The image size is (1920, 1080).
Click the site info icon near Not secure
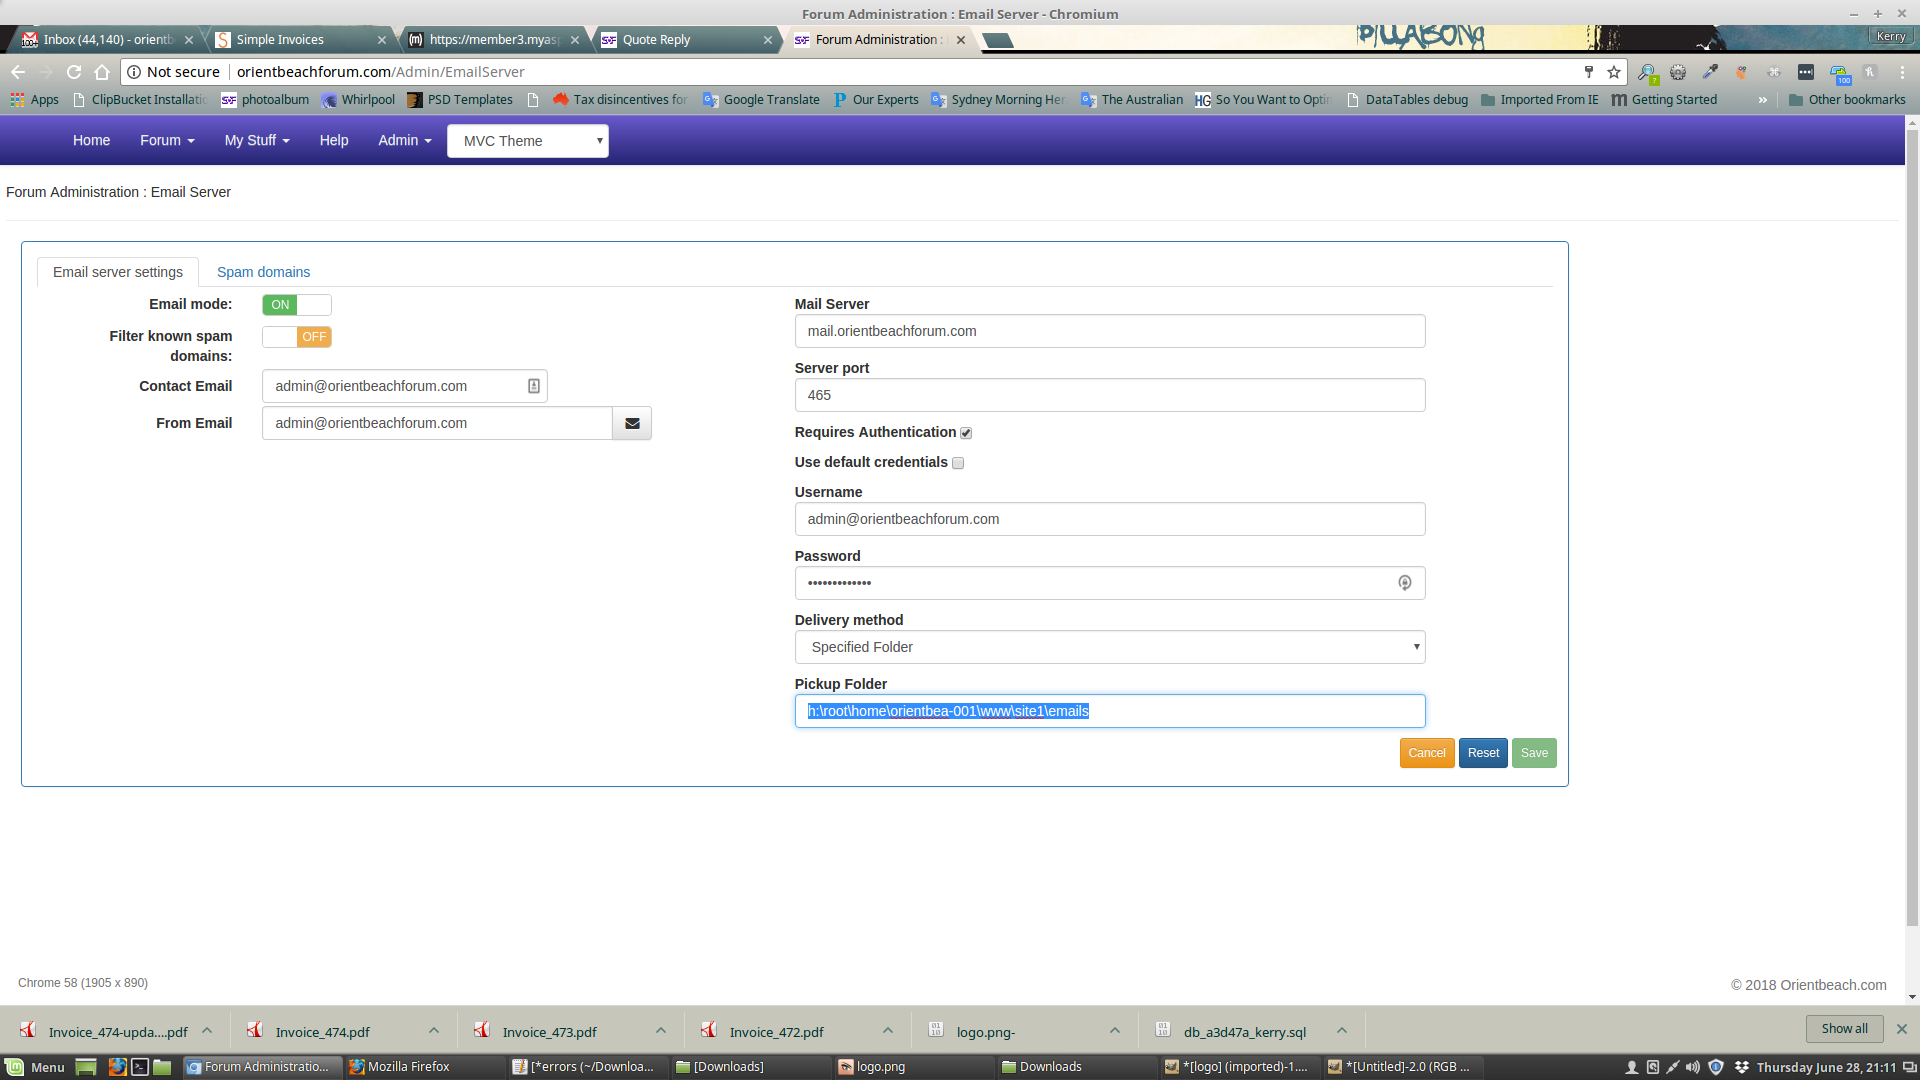[134, 72]
